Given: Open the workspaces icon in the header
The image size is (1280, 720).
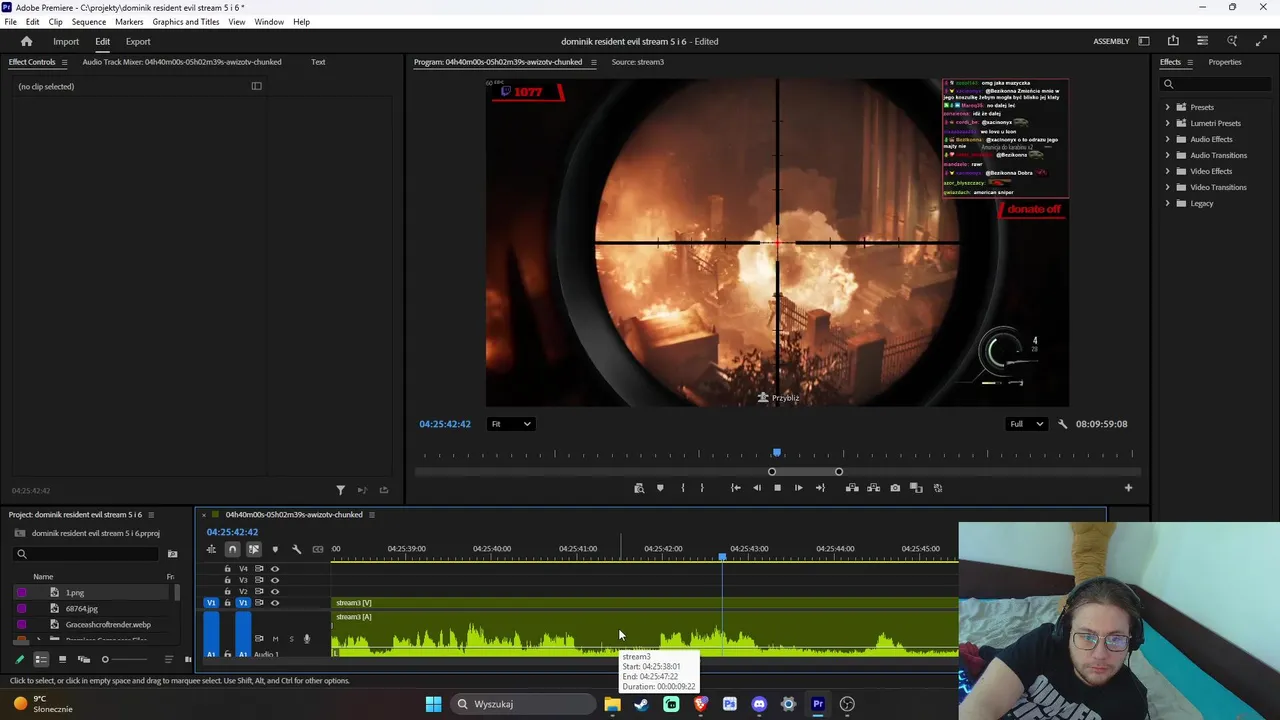Looking at the screenshot, I should tap(1144, 41).
